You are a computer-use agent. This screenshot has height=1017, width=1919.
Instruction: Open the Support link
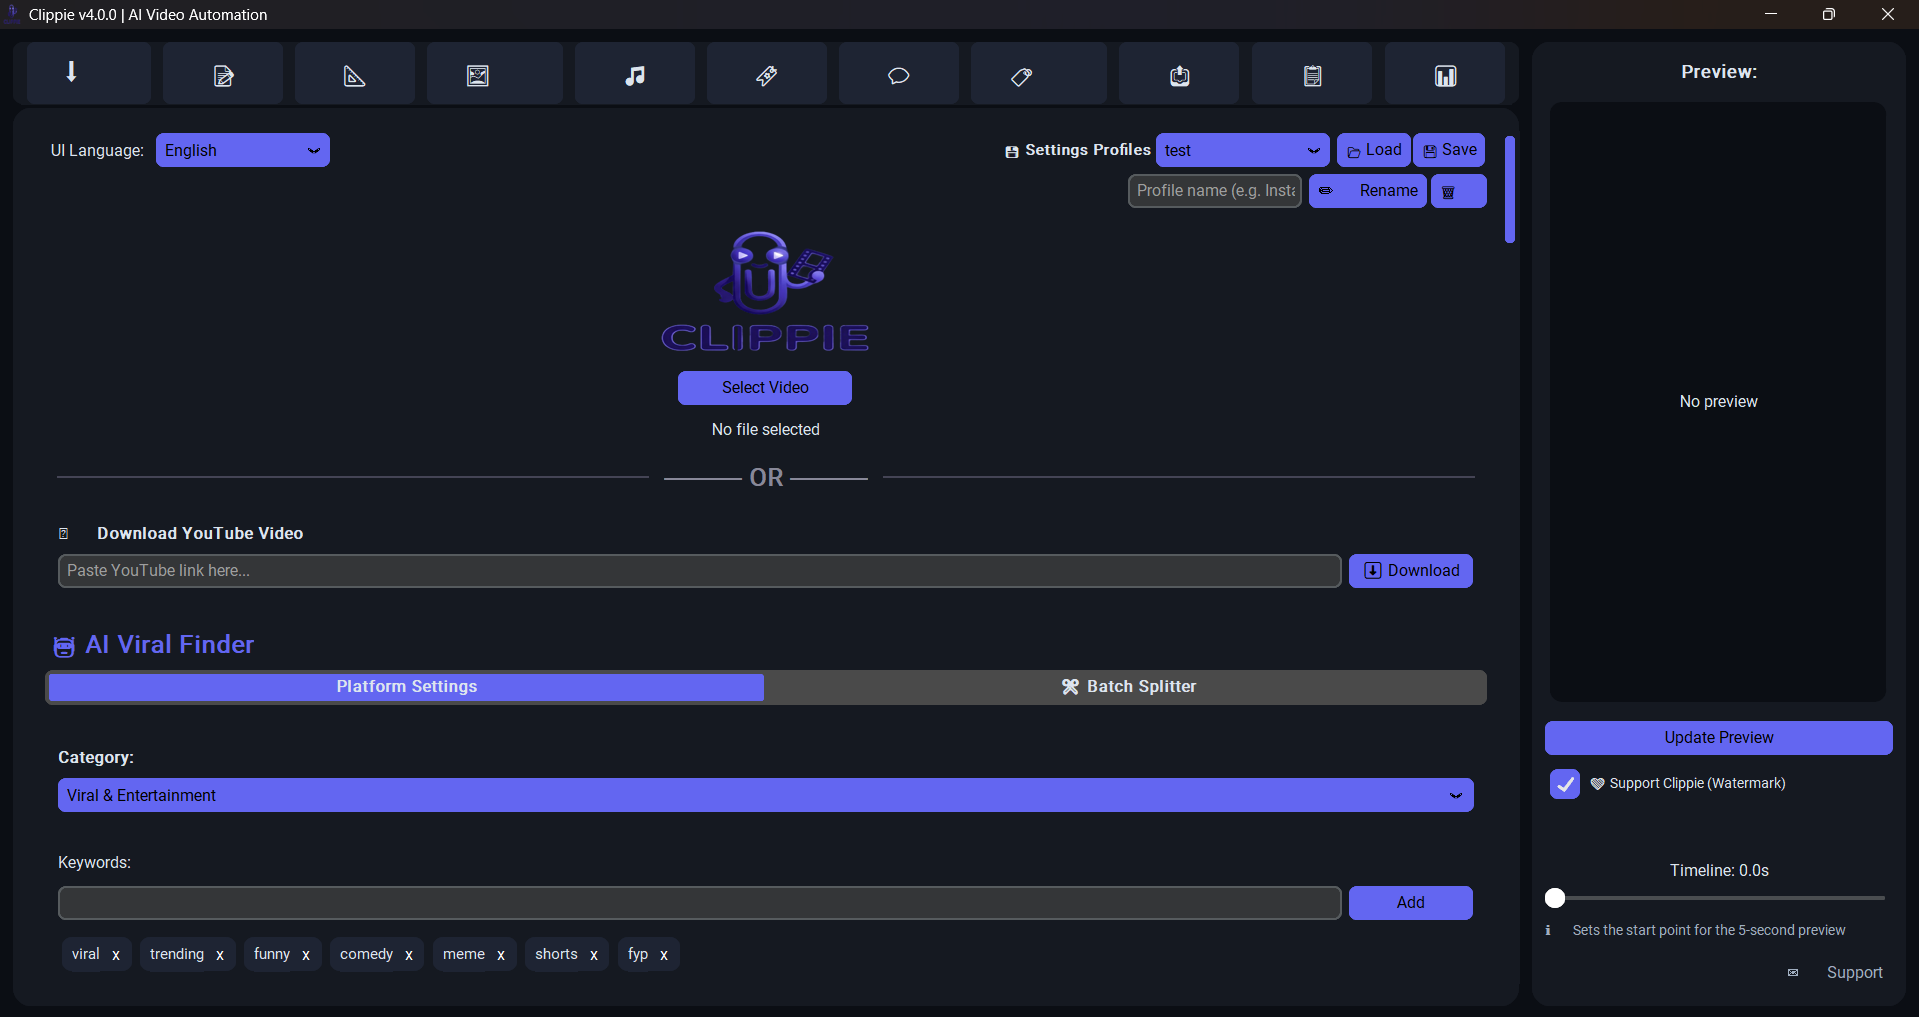[x=1854, y=973]
